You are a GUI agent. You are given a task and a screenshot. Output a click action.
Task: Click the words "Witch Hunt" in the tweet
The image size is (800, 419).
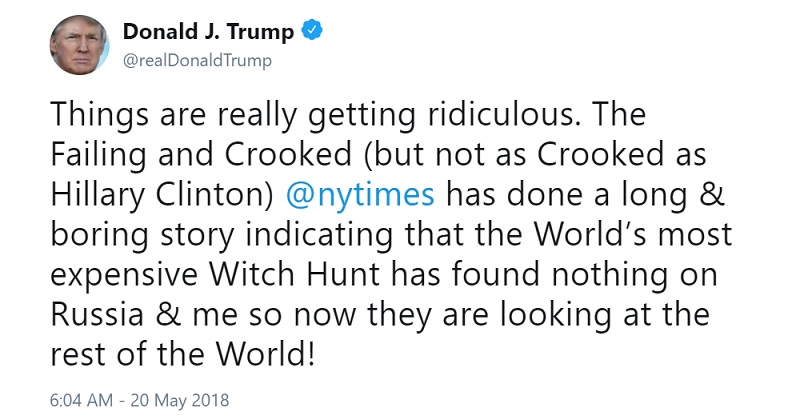point(295,274)
